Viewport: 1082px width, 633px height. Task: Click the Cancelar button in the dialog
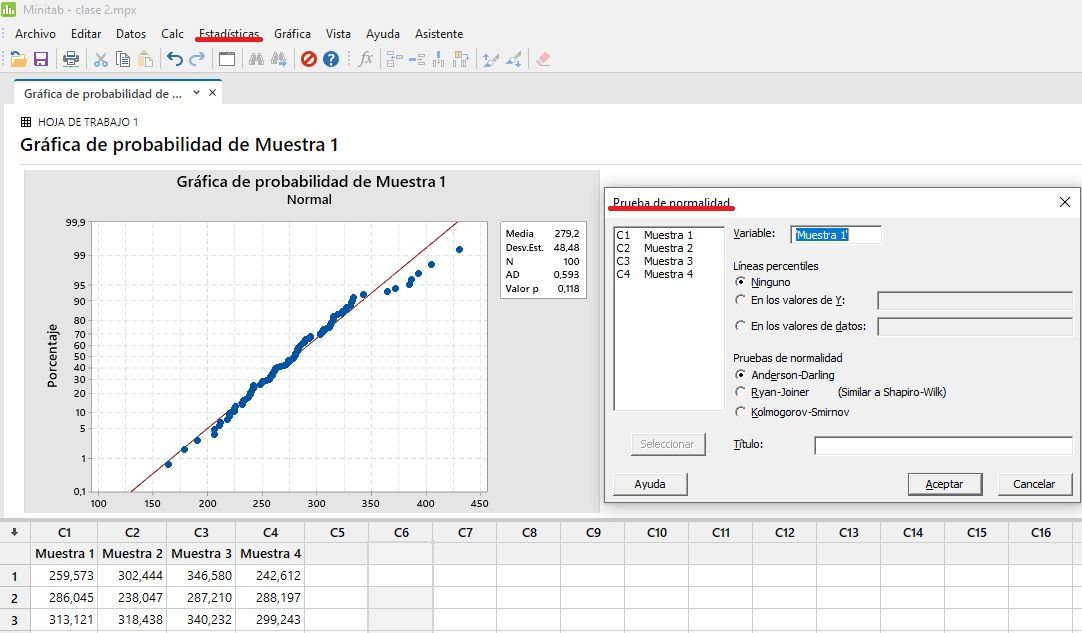point(1034,484)
